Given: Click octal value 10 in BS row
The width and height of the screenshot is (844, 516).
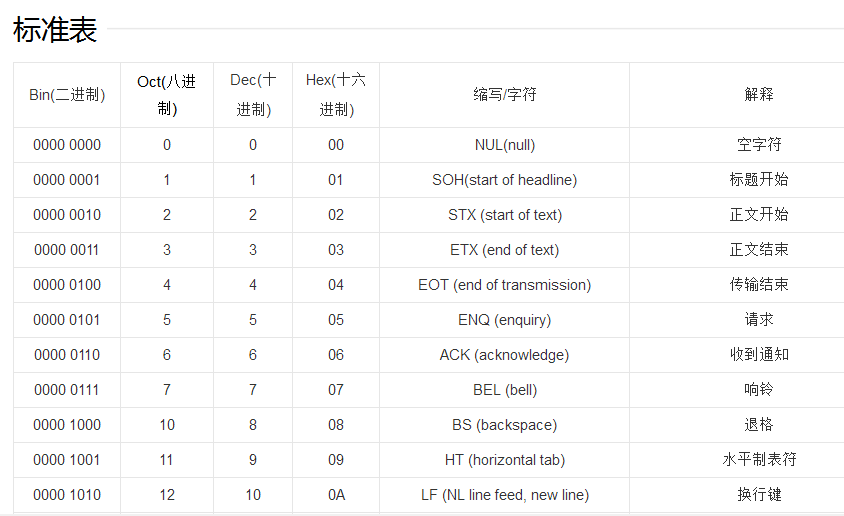Looking at the screenshot, I should (167, 425).
